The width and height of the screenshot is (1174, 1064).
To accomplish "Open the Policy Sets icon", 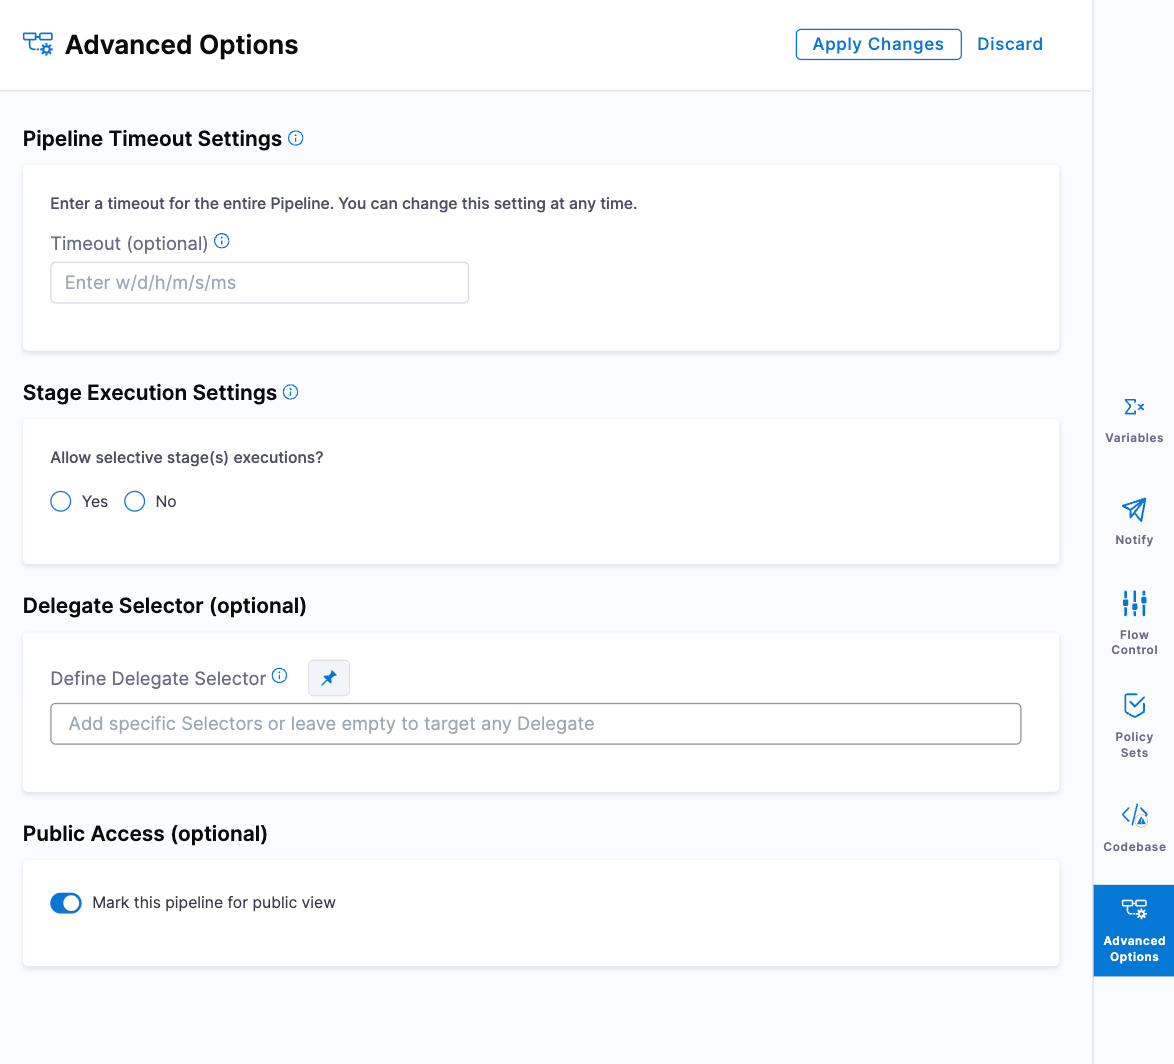I will click(x=1134, y=706).
